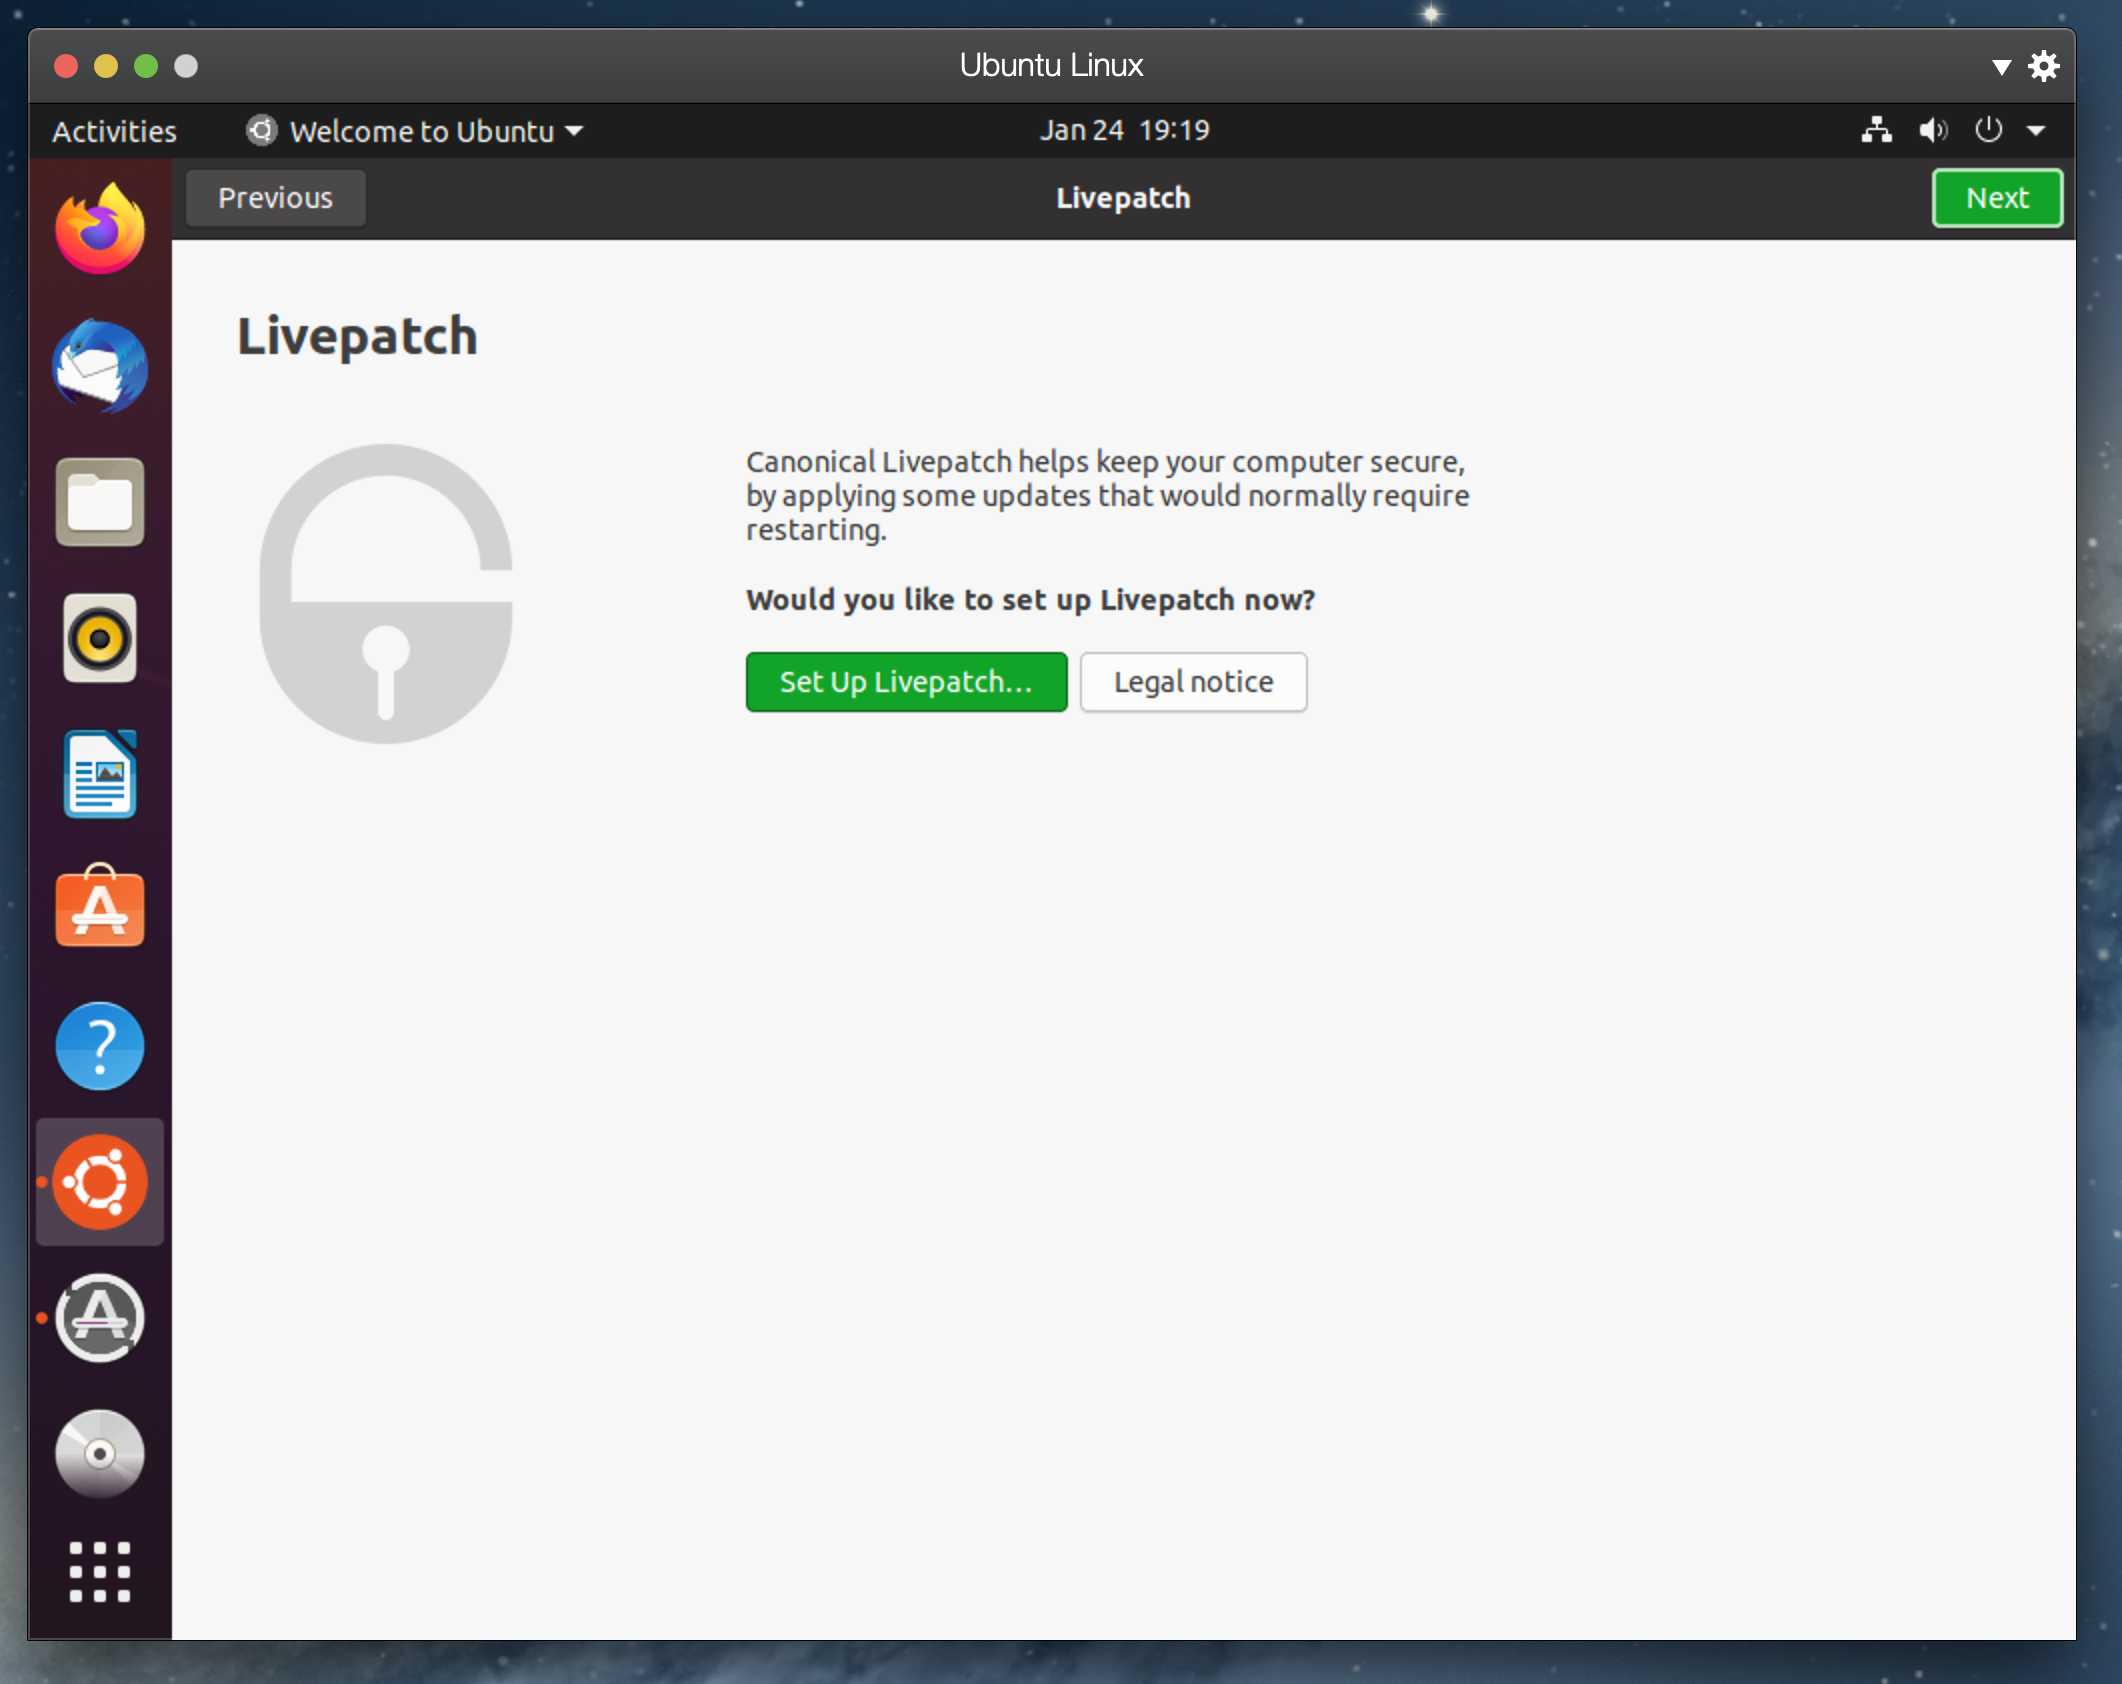Screen dimensions: 2122x1684
Task: Expand the system menu arrow
Action: point(2036,130)
